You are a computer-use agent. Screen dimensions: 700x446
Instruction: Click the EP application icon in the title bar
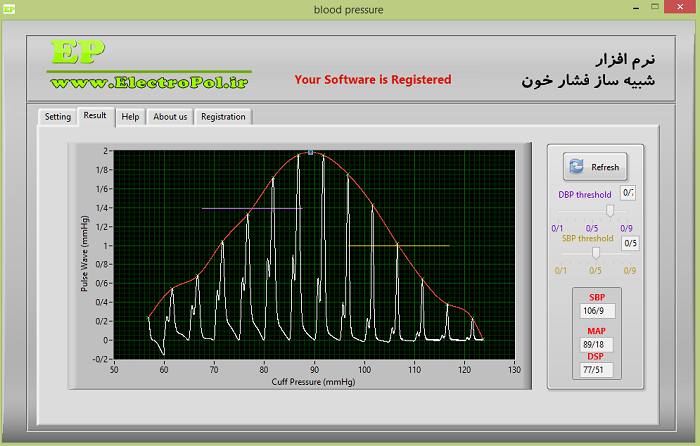[9, 9]
